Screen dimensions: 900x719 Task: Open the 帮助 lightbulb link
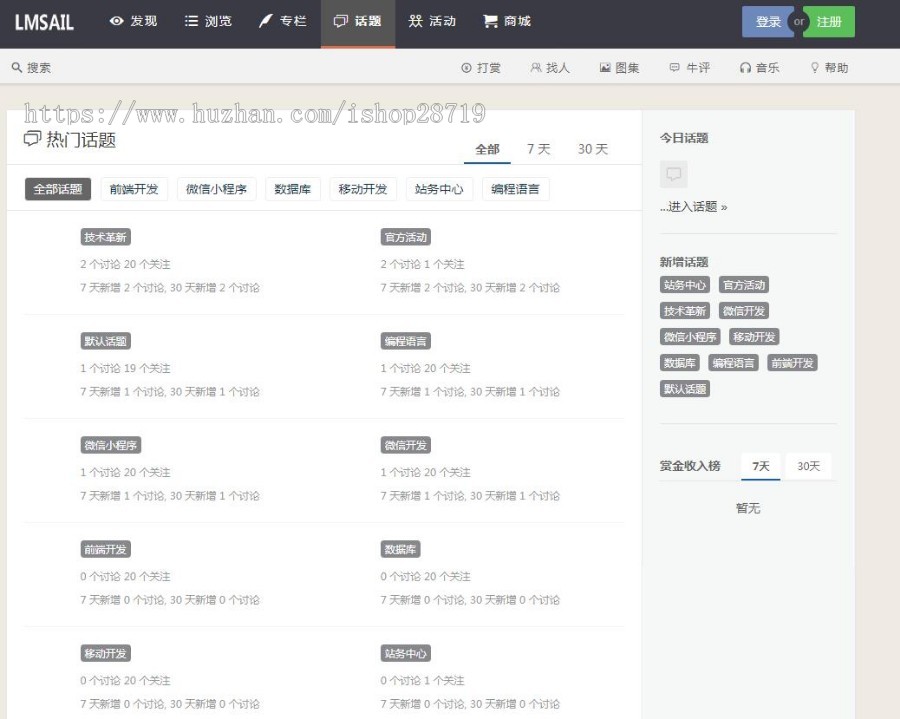(x=829, y=68)
